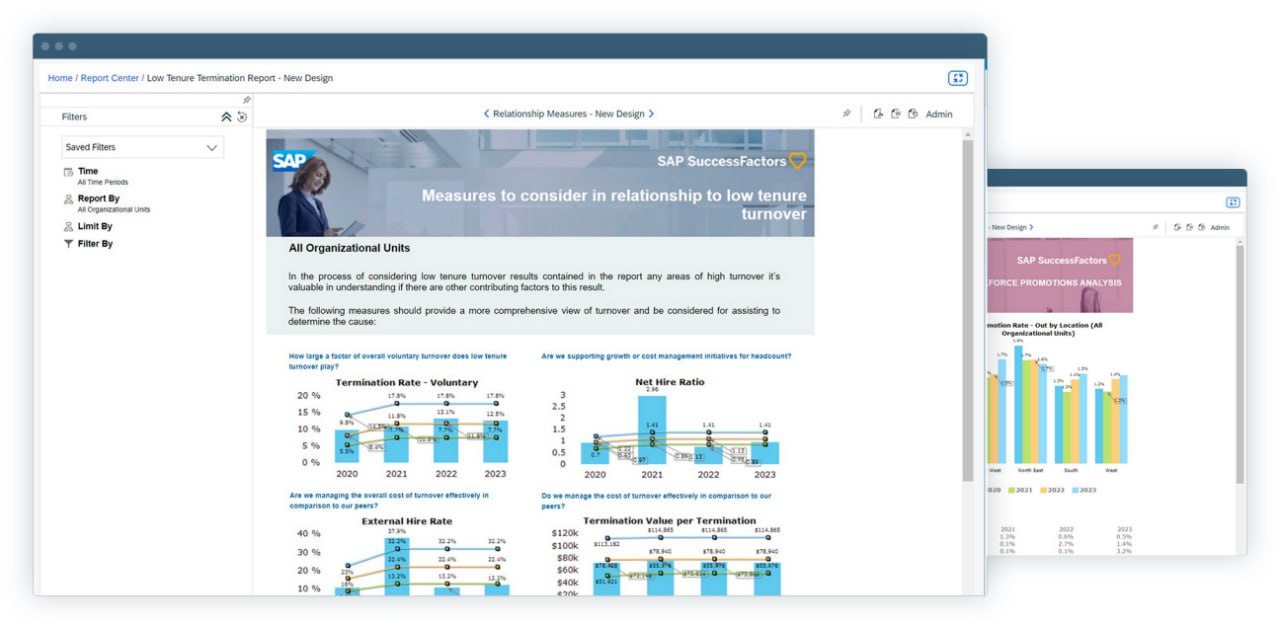1280x626 pixels.
Task: Click the second export icon in the back window
Action: (1190, 227)
